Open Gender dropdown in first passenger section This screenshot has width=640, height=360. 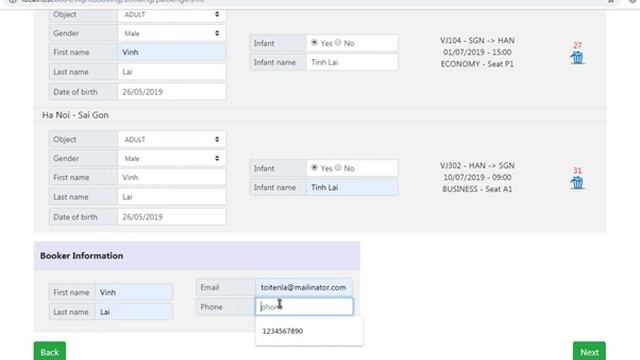coord(171,33)
